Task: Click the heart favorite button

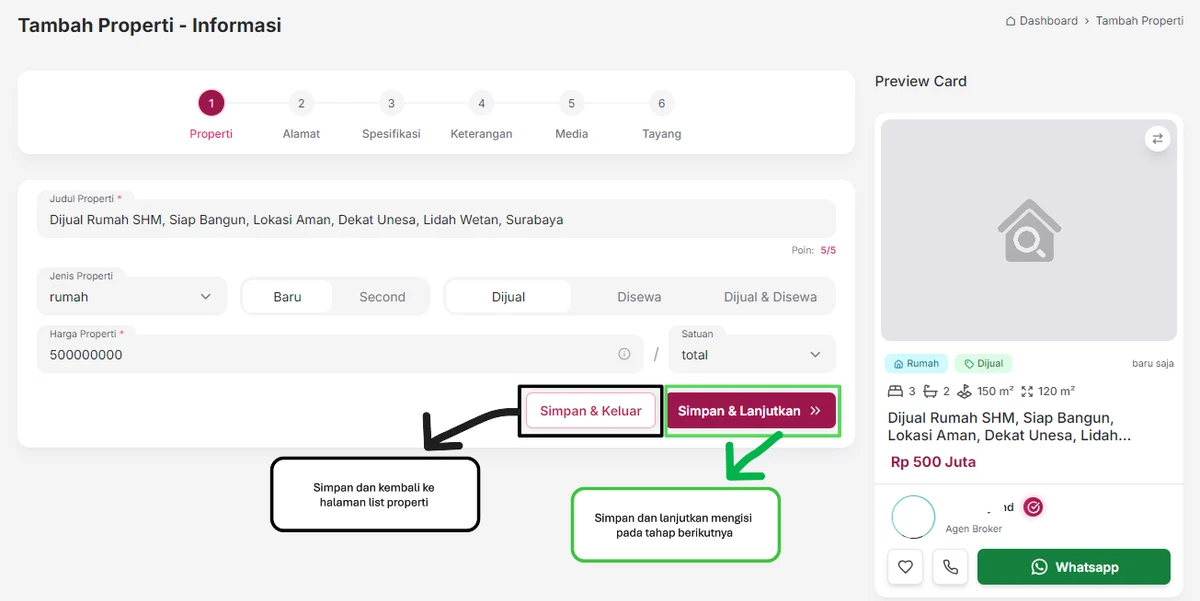Action: click(905, 567)
